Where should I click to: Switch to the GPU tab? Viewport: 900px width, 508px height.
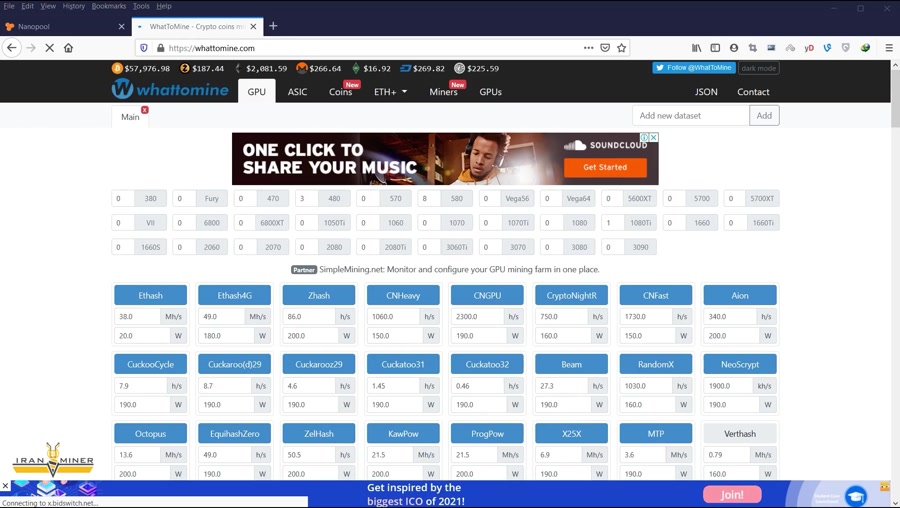tap(257, 91)
